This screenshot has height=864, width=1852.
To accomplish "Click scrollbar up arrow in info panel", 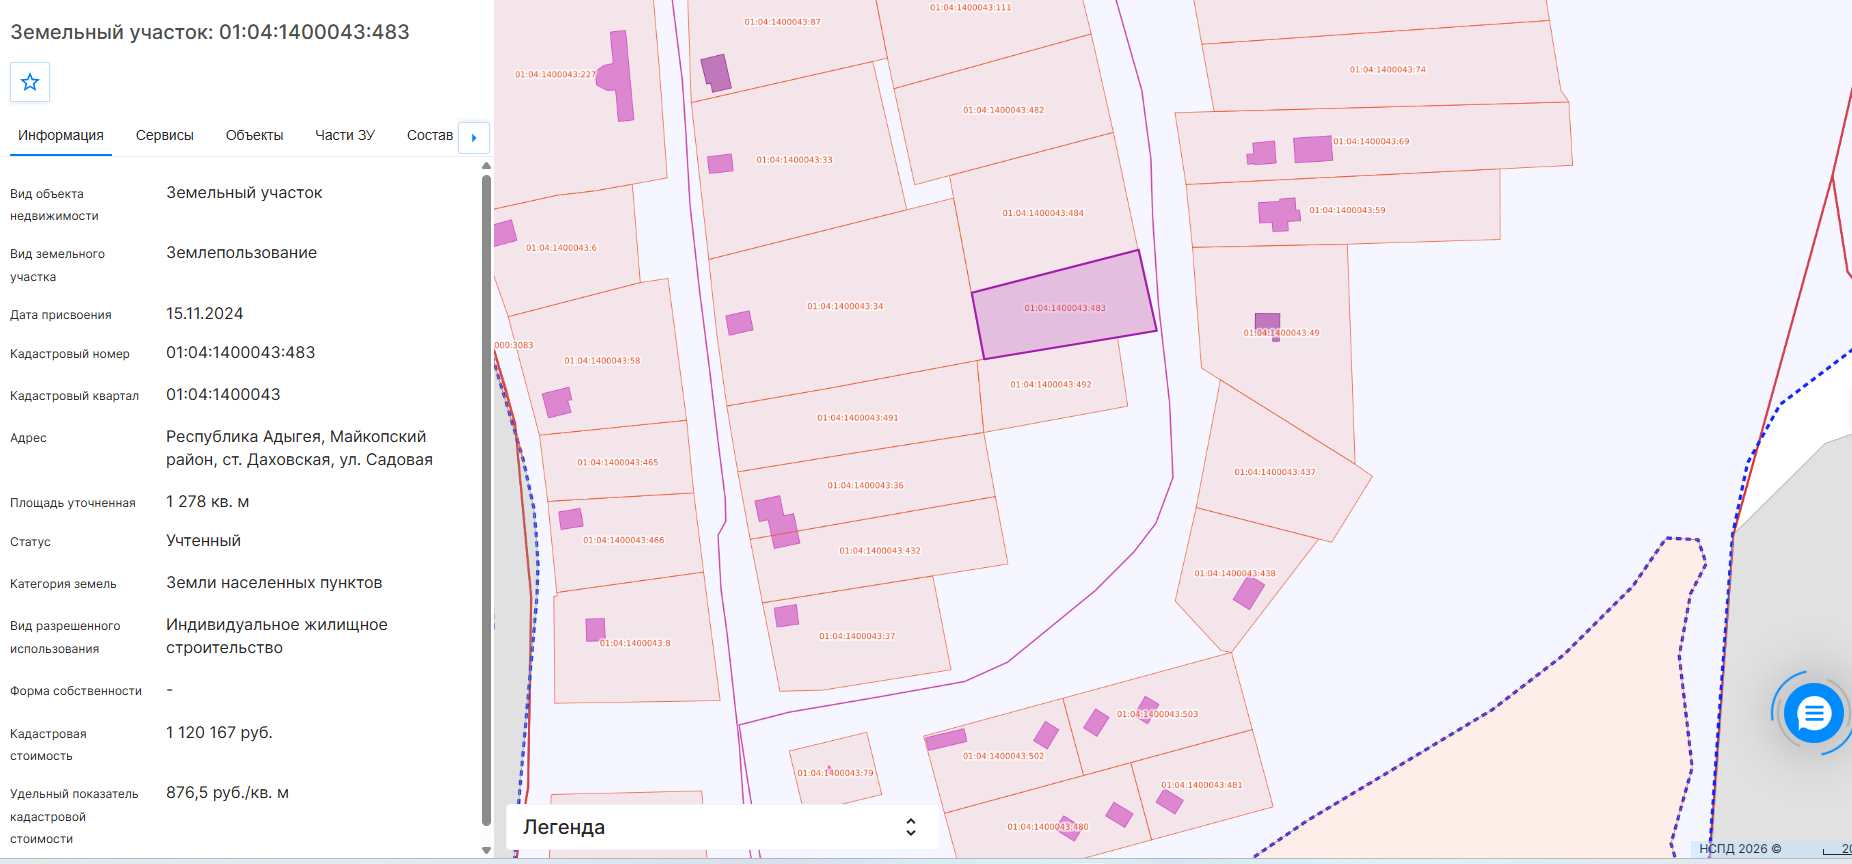I will point(486,166).
